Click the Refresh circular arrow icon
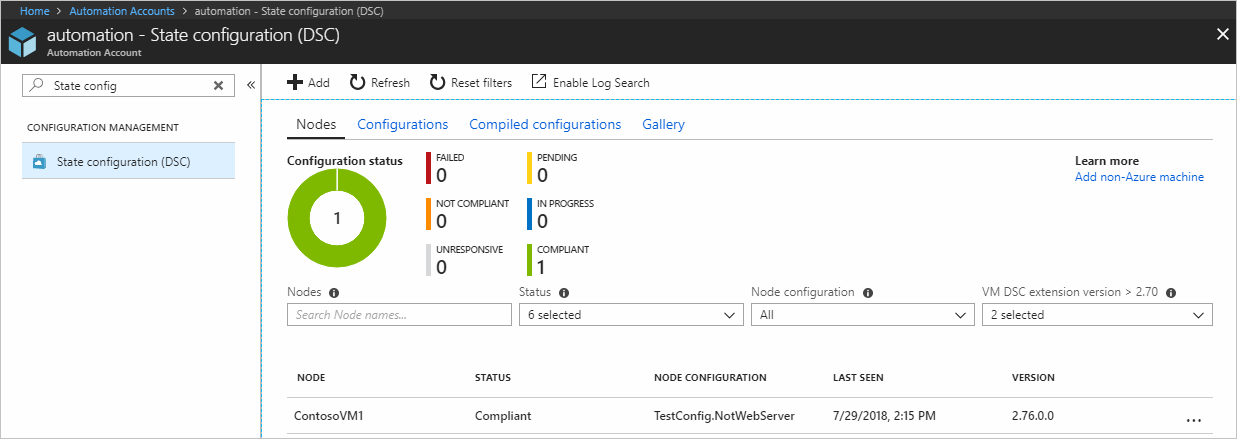Image resolution: width=1237 pixels, height=439 pixels. pyautogui.click(x=357, y=82)
